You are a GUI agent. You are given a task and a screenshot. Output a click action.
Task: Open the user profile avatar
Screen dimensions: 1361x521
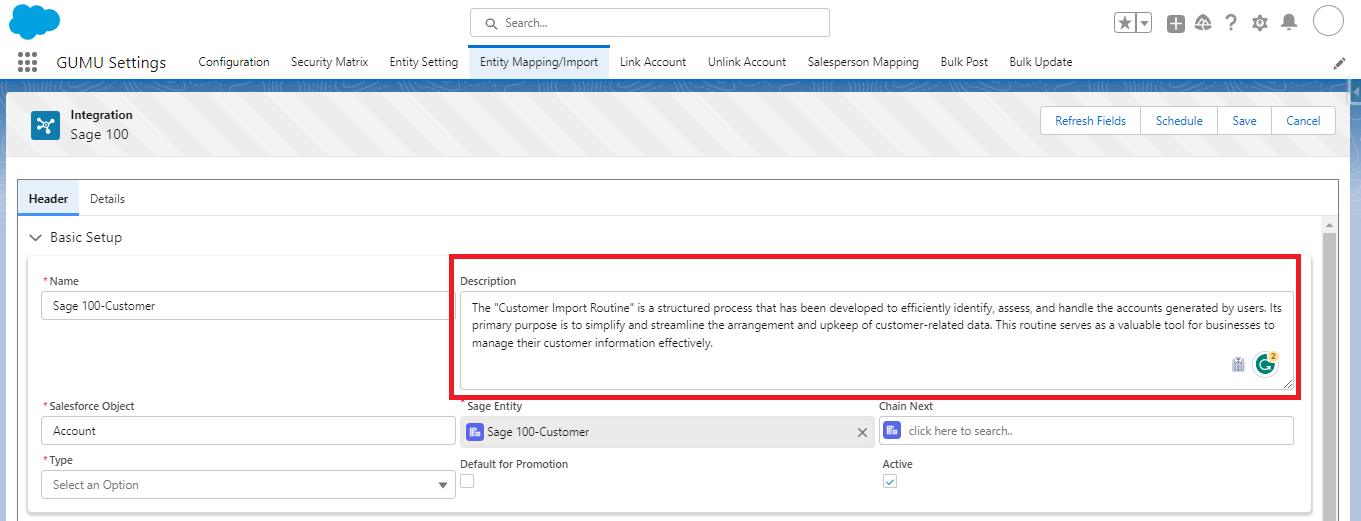tap(1328, 21)
